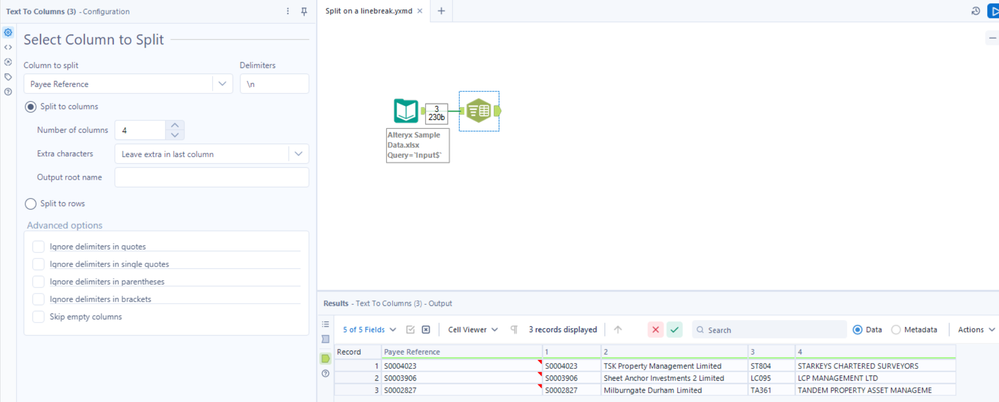999x402 pixels.
Task: Decrease Number of columns with down arrow
Action: click(x=175, y=135)
